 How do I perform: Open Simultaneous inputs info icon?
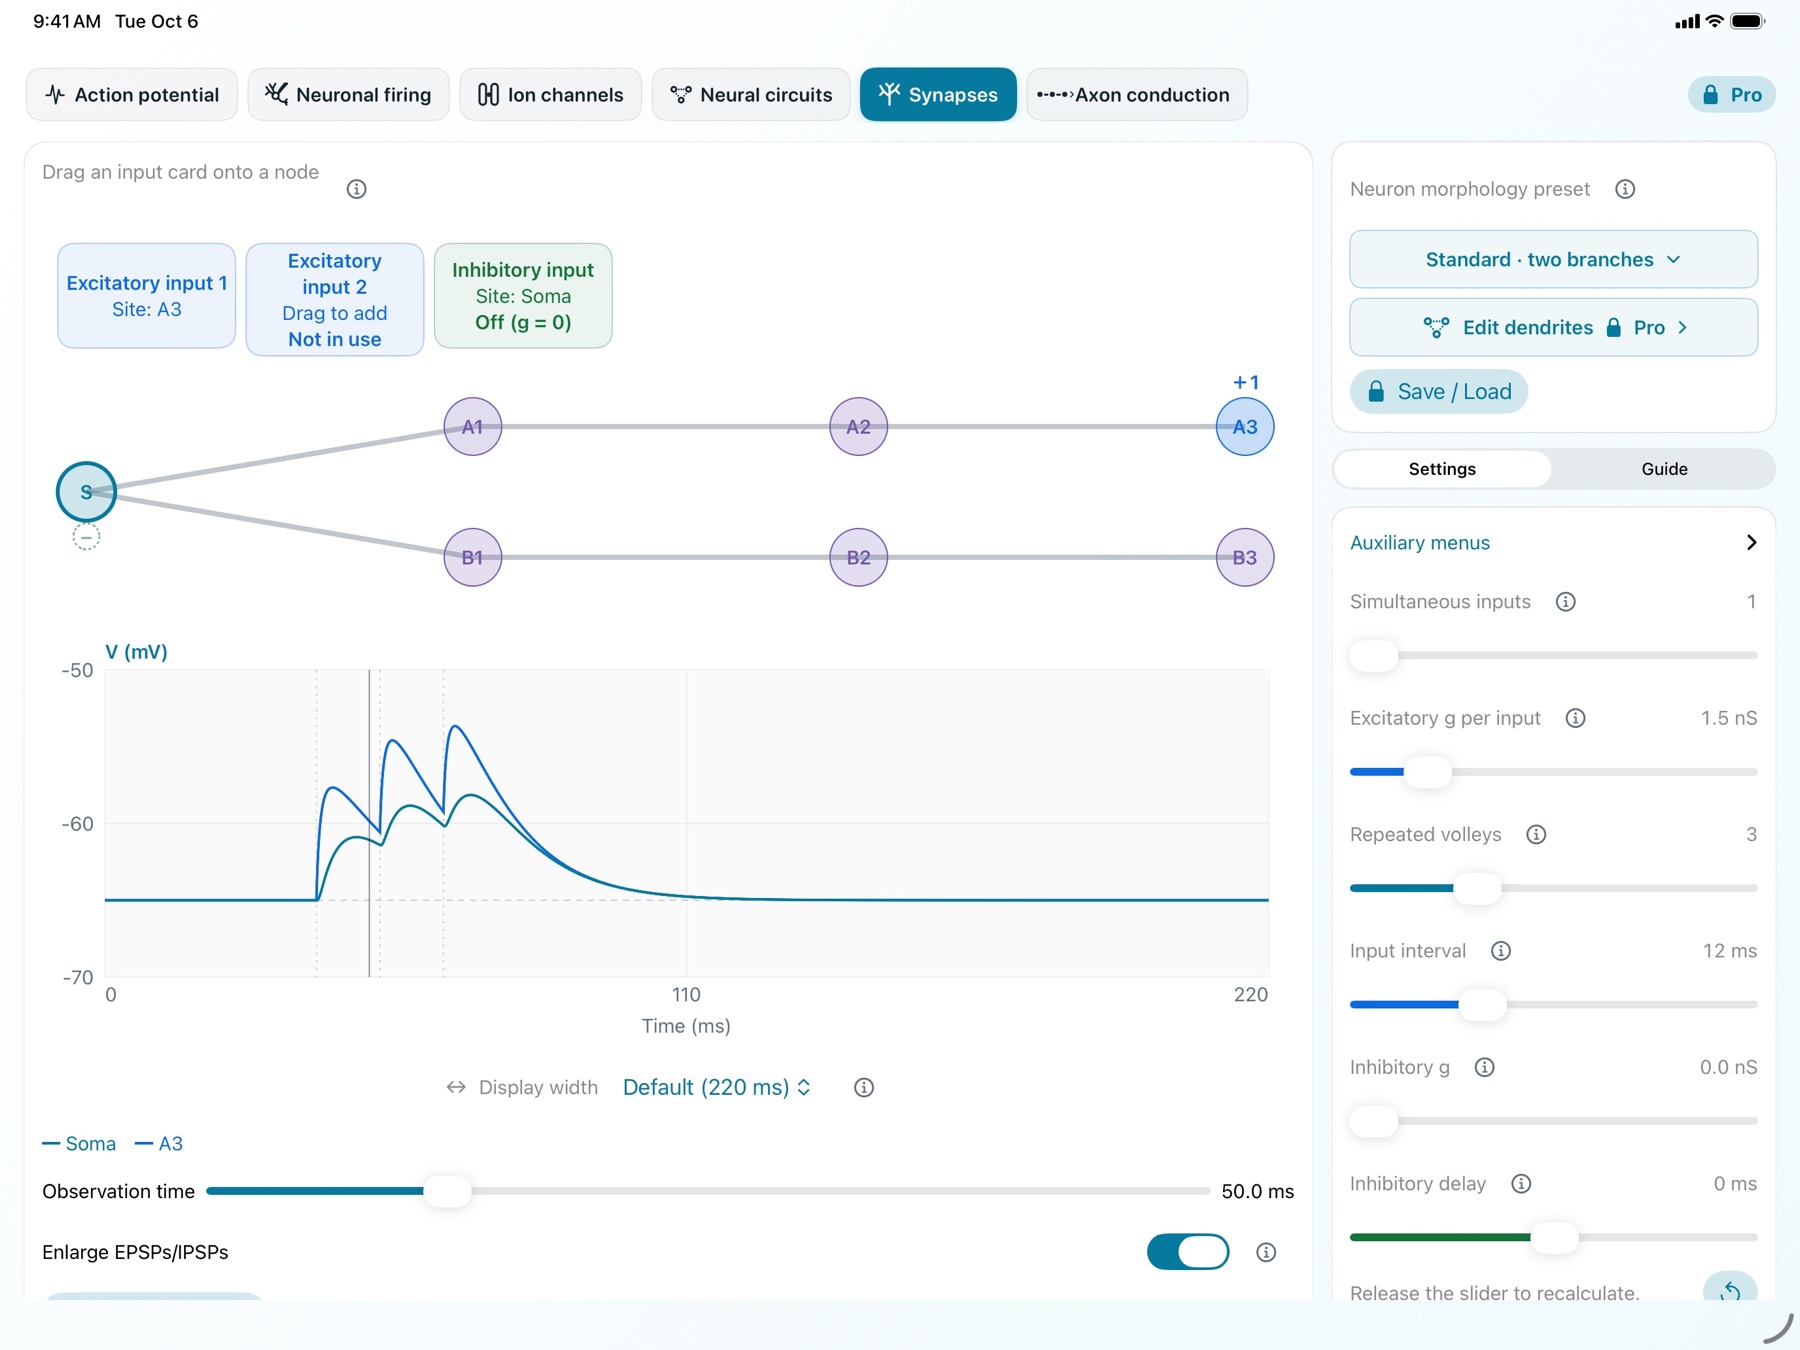point(1566,601)
